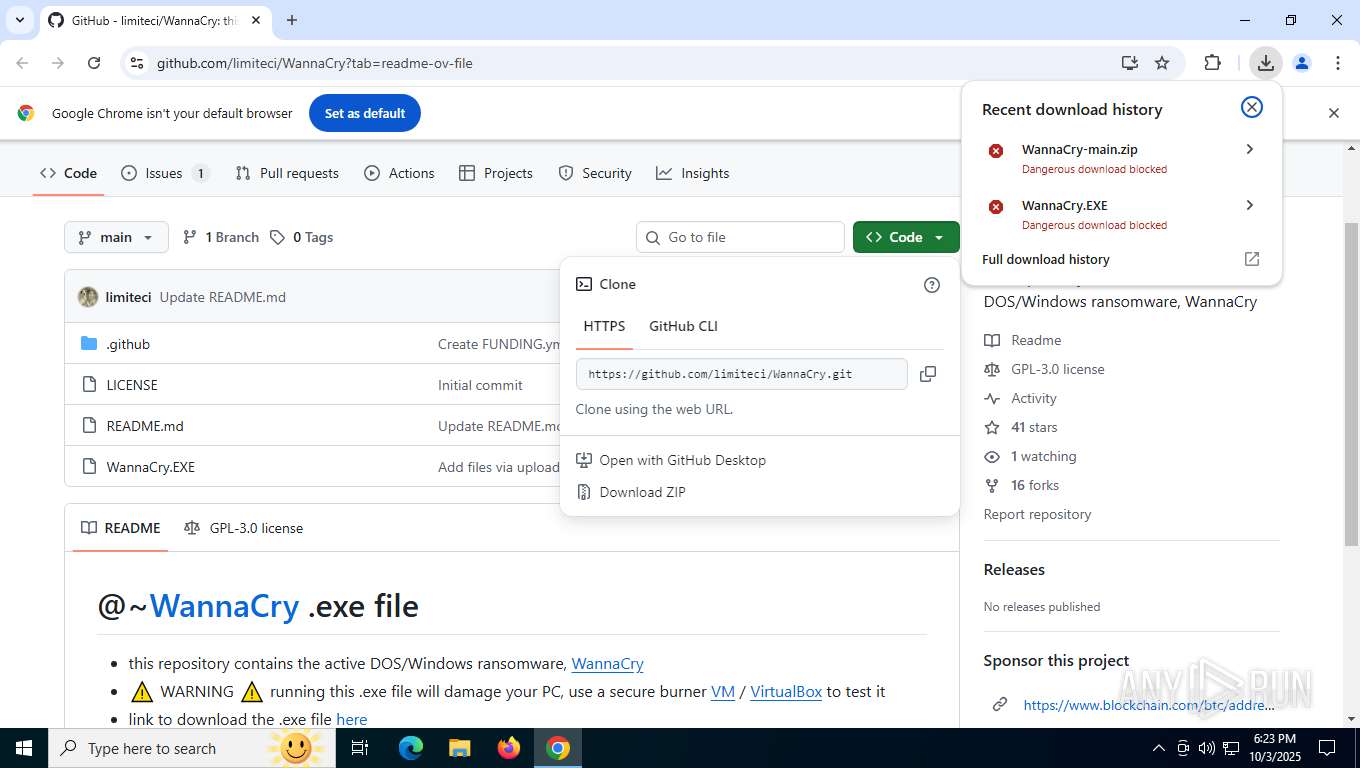The image size is (1360, 768).
Task: Click the volume icon in system tray
Action: pyautogui.click(x=1206, y=748)
